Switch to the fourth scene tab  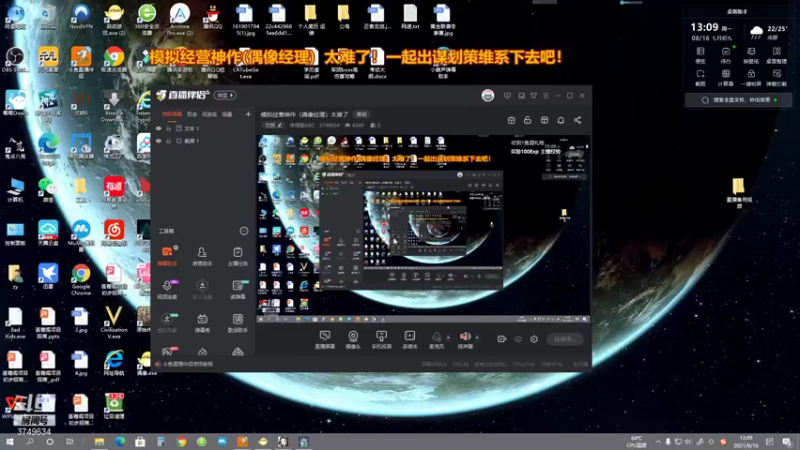click(227, 114)
